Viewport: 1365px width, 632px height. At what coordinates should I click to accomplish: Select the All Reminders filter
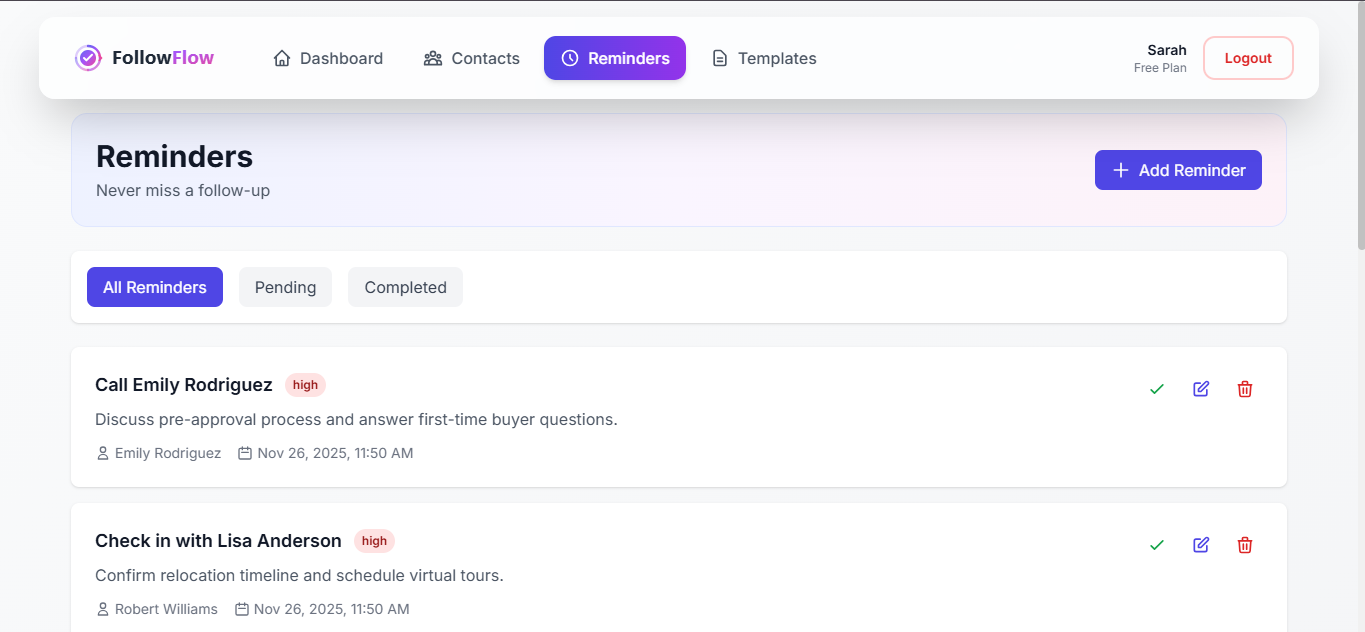(x=155, y=287)
